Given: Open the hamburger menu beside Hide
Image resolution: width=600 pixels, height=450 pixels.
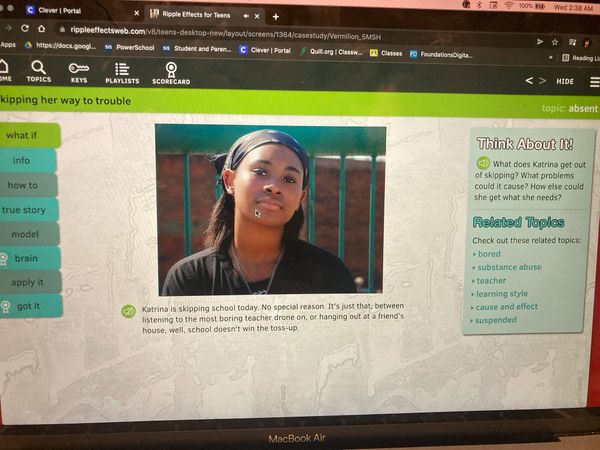Looking at the screenshot, I should pyautogui.click(x=592, y=82).
